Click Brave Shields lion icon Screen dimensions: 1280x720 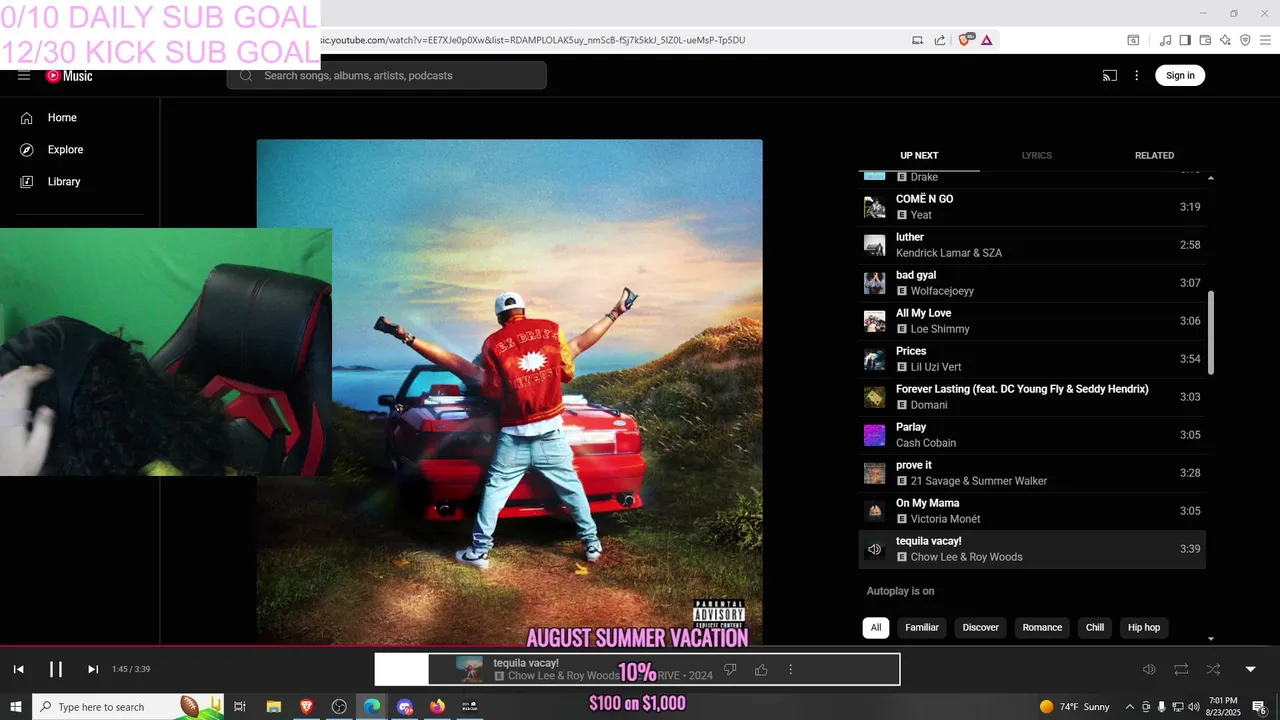click(965, 40)
